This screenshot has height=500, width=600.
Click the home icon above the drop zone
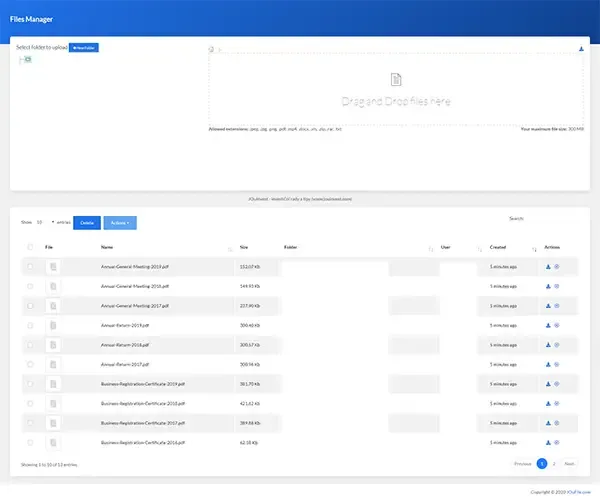point(211,49)
